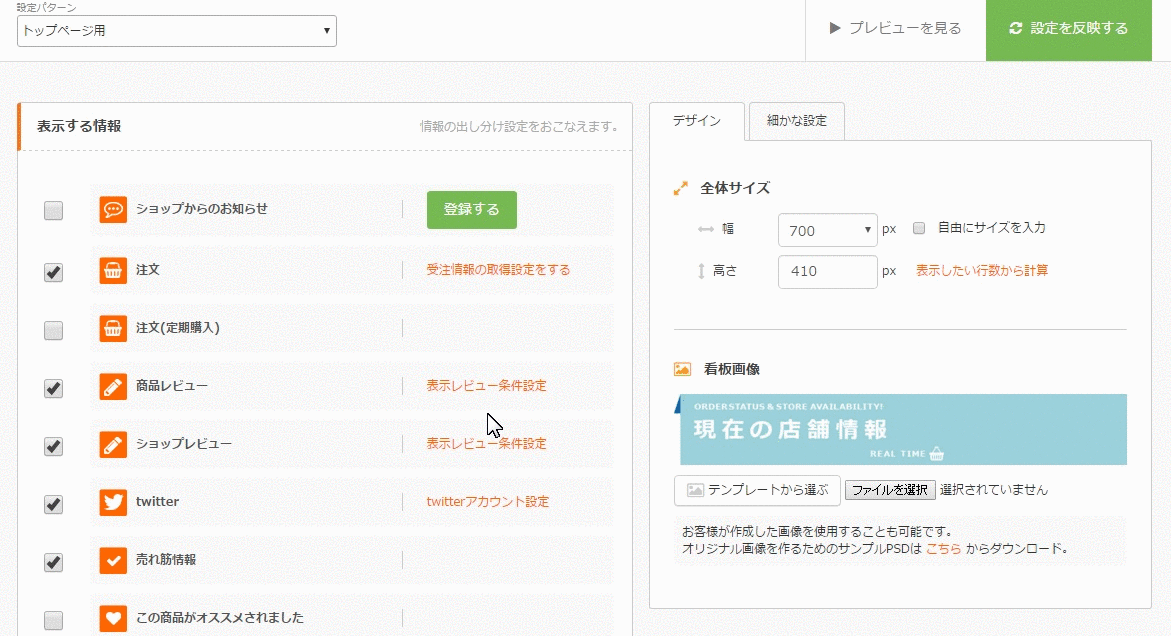Click the checkmark icon beside 売れ筋情報
The image size is (1171, 636).
click(x=113, y=560)
